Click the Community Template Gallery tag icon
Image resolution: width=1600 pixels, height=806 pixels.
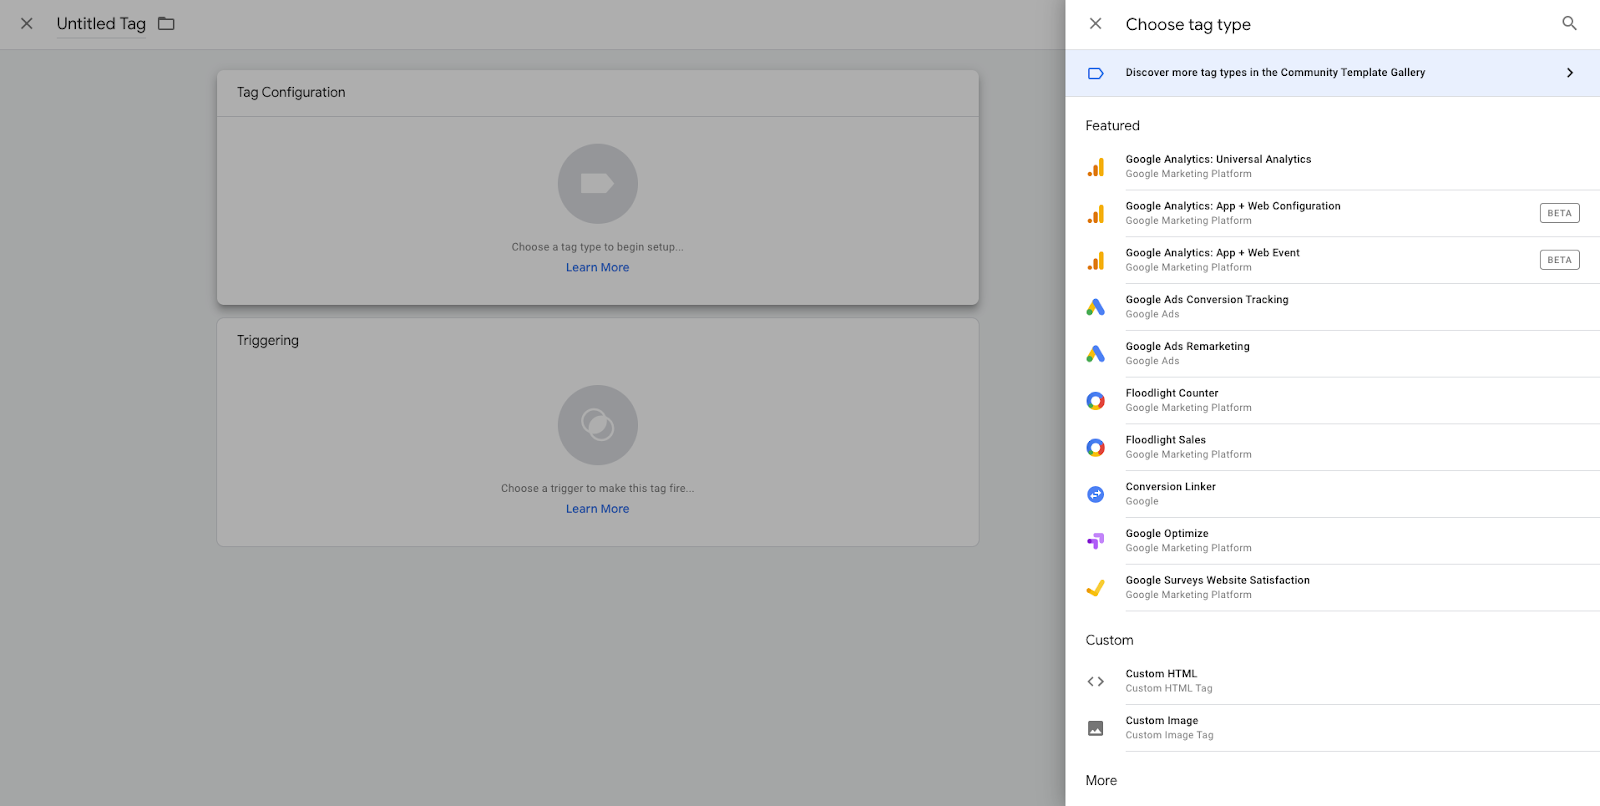point(1095,73)
